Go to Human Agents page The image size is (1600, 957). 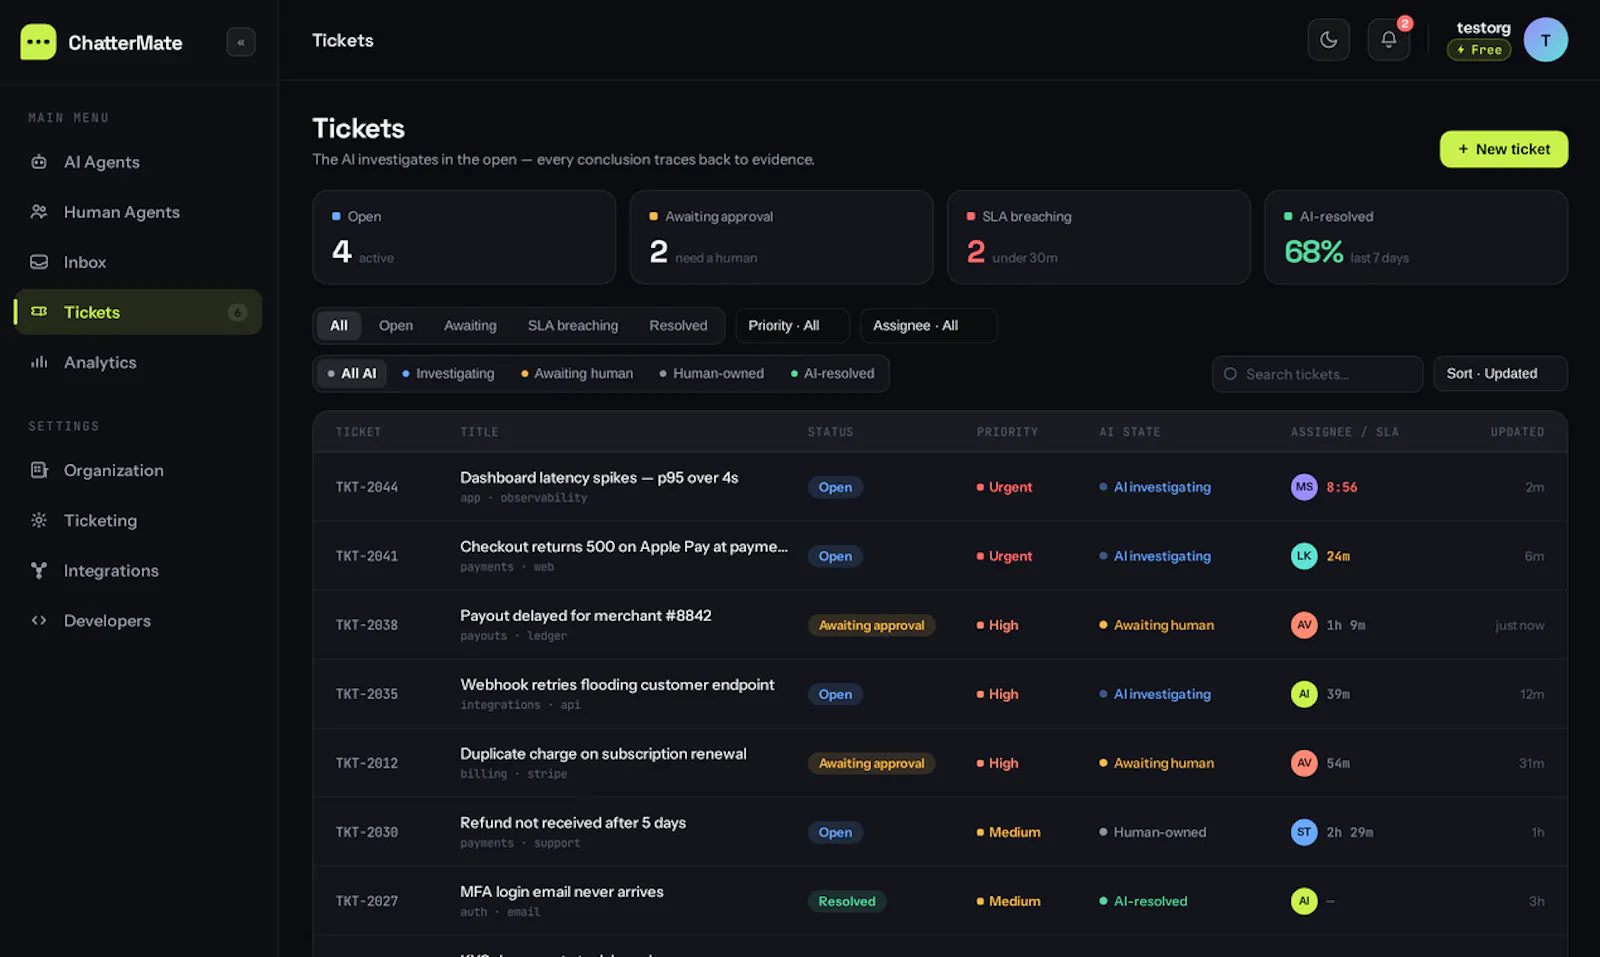coord(138,212)
